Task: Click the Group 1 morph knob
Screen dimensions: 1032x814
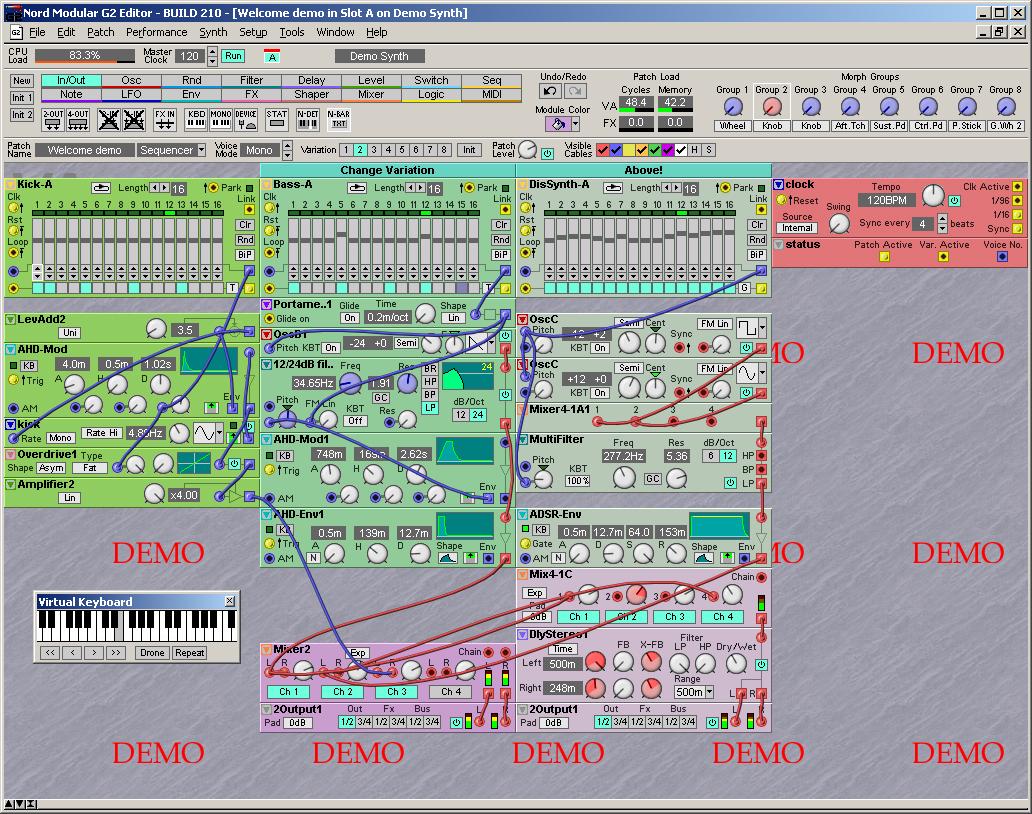Action: [x=733, y=107]
